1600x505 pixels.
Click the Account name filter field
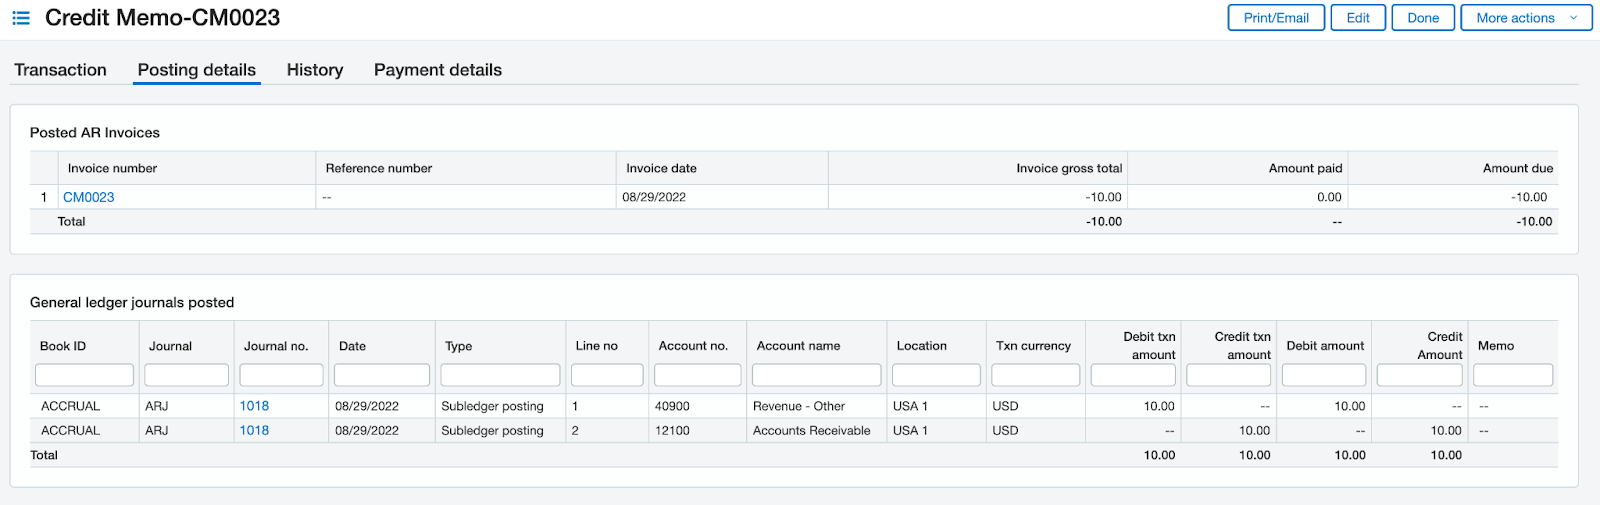coord(816,375)
